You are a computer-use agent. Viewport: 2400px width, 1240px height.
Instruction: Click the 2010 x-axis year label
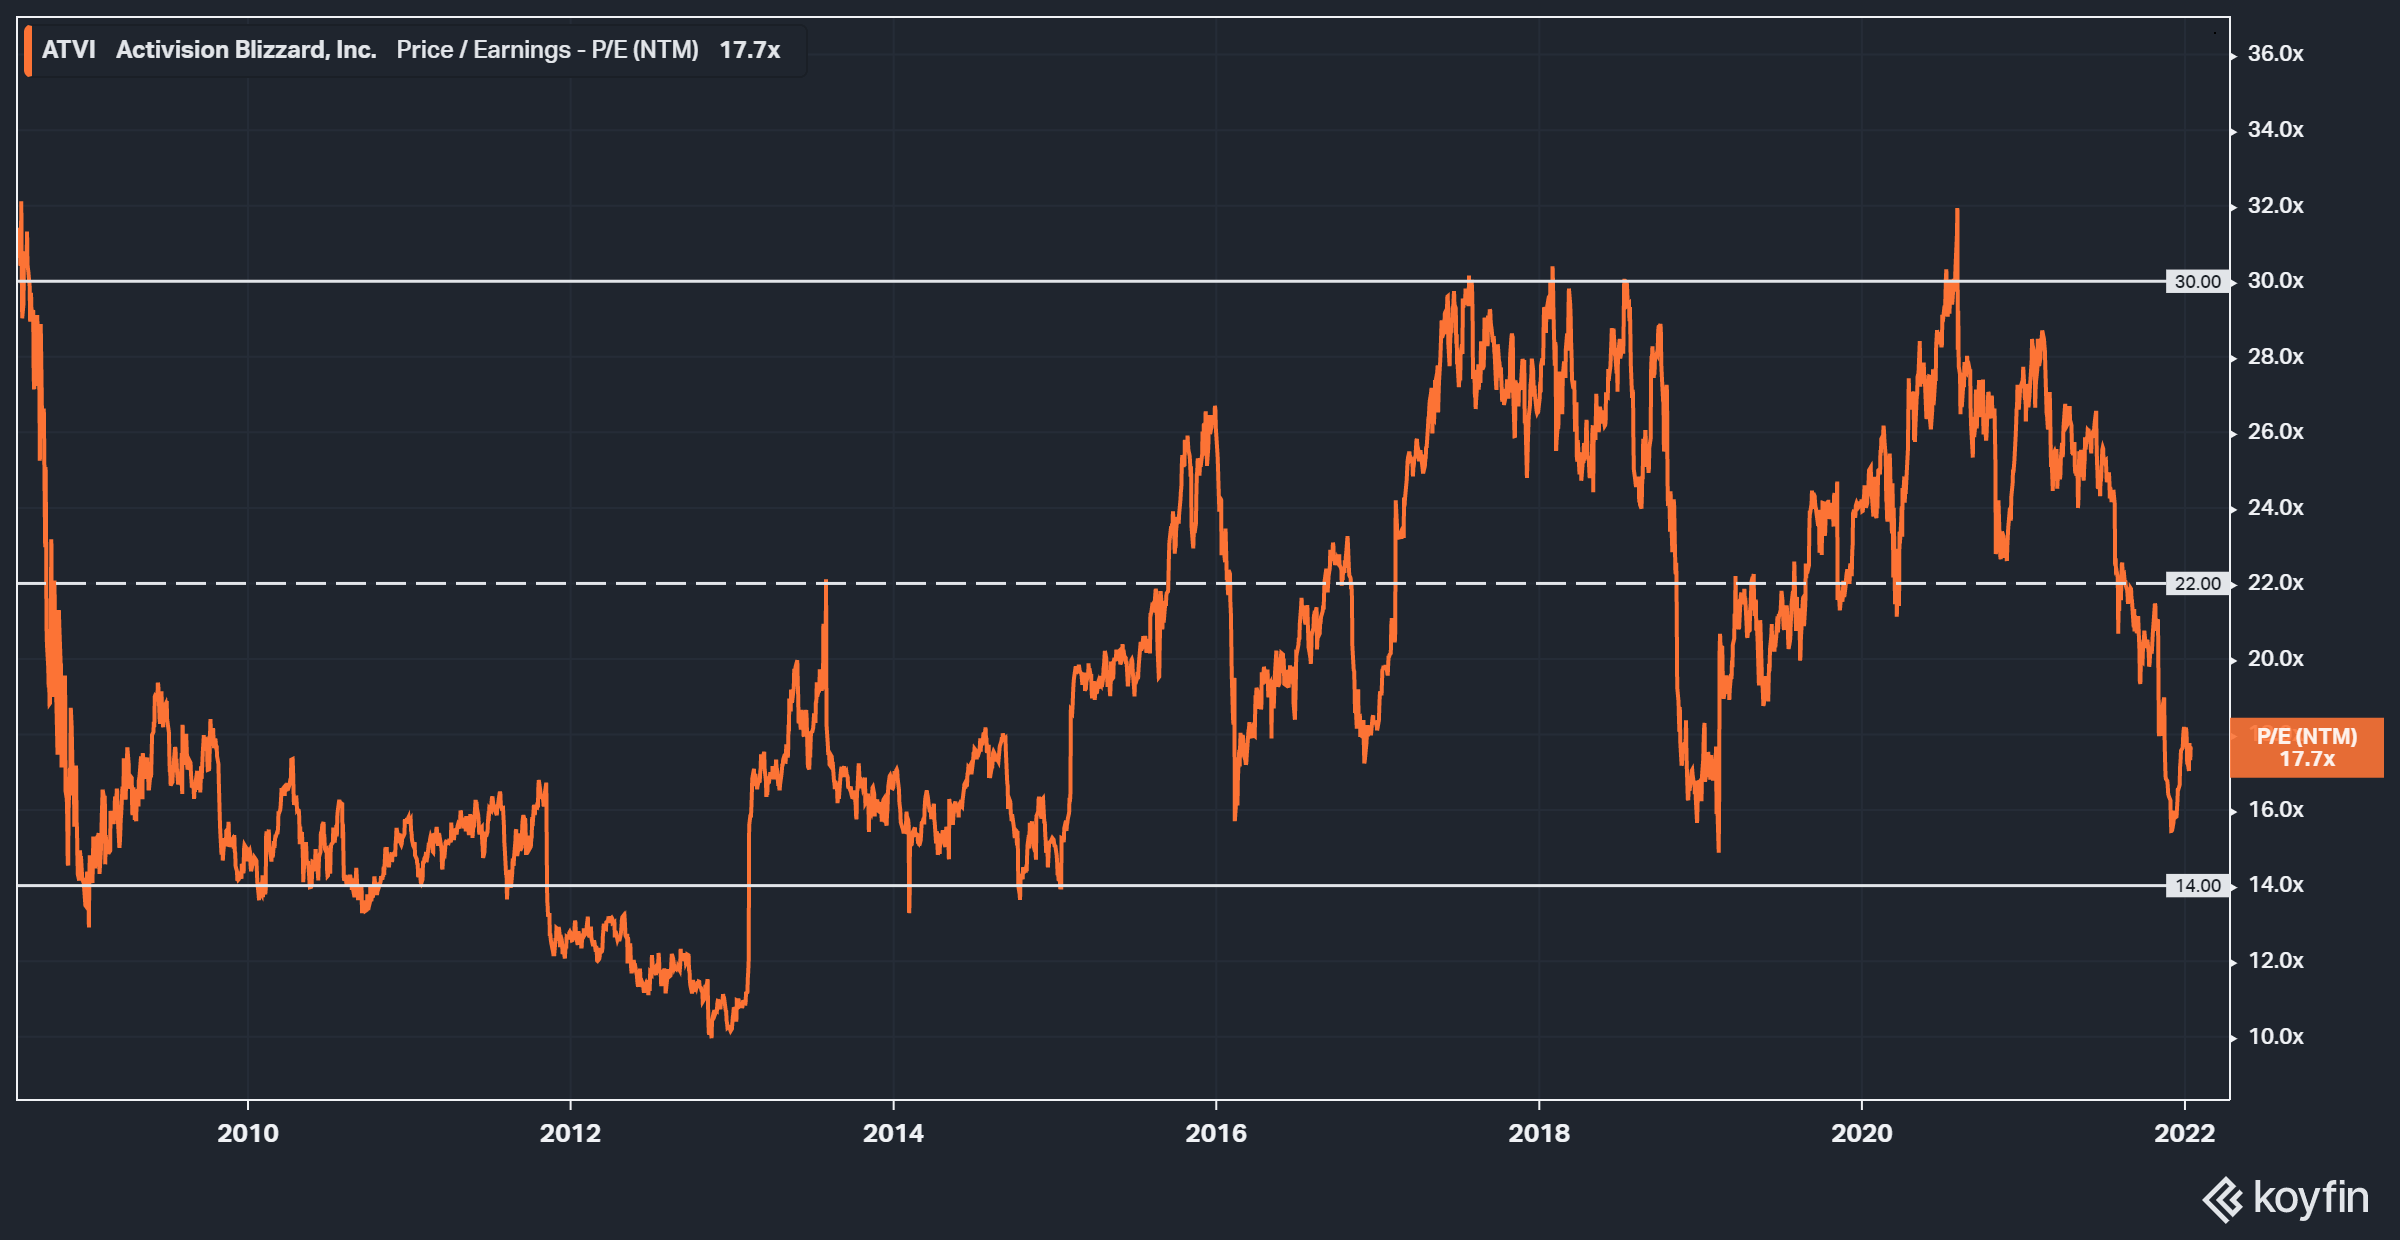click(248, 1134)
